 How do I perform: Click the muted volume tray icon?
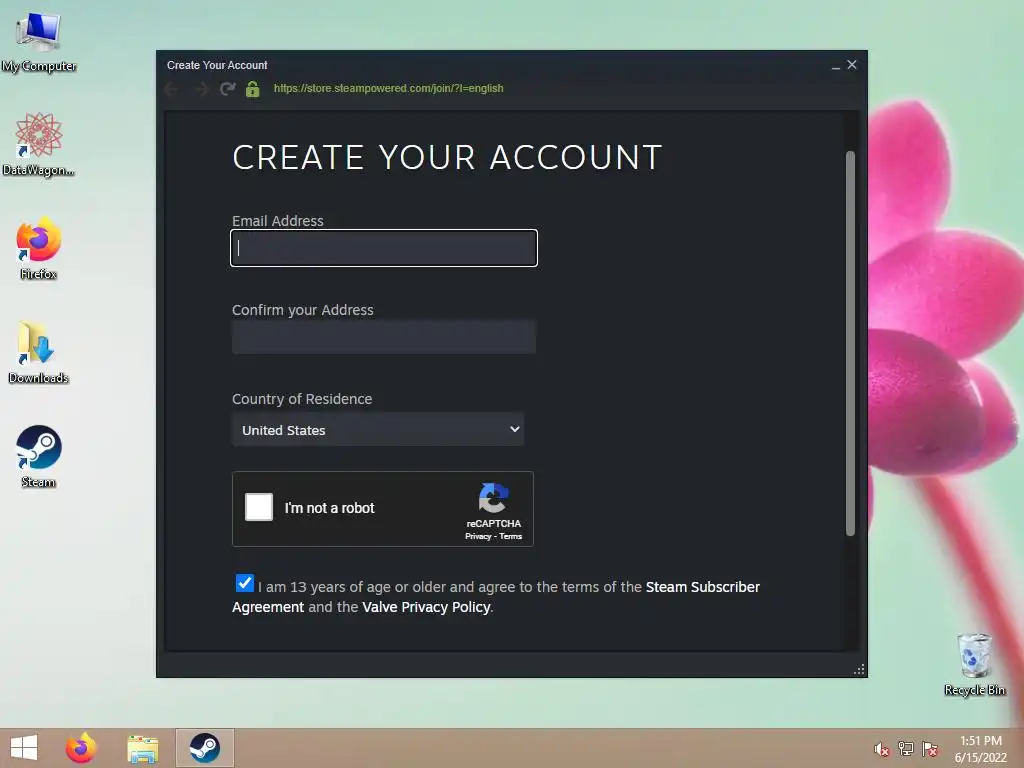(x=881, y=749)
